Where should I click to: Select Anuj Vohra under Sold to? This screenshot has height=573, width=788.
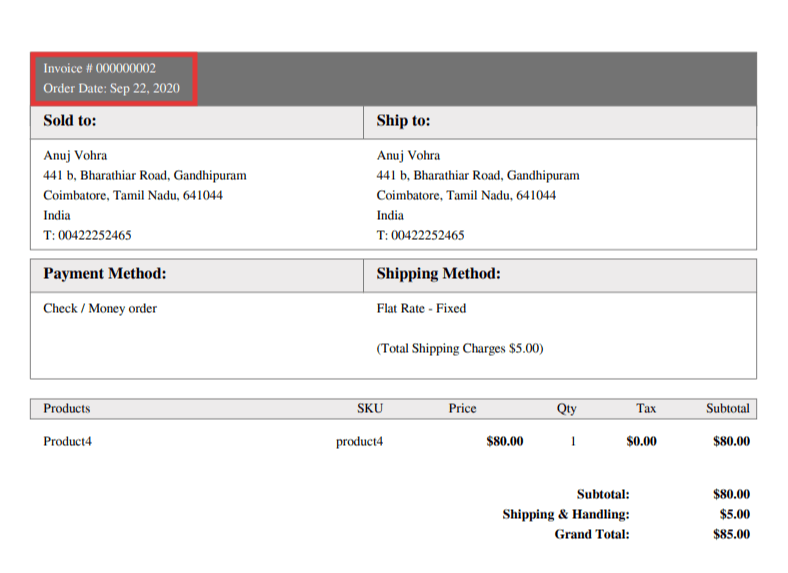pyautogui.click(x=75, y=155)
